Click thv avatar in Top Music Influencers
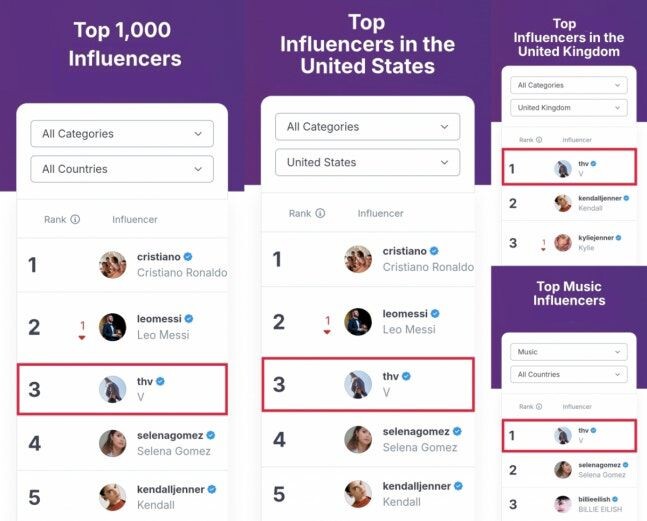This screenshot has height=521, width=647. coord(562,435)
